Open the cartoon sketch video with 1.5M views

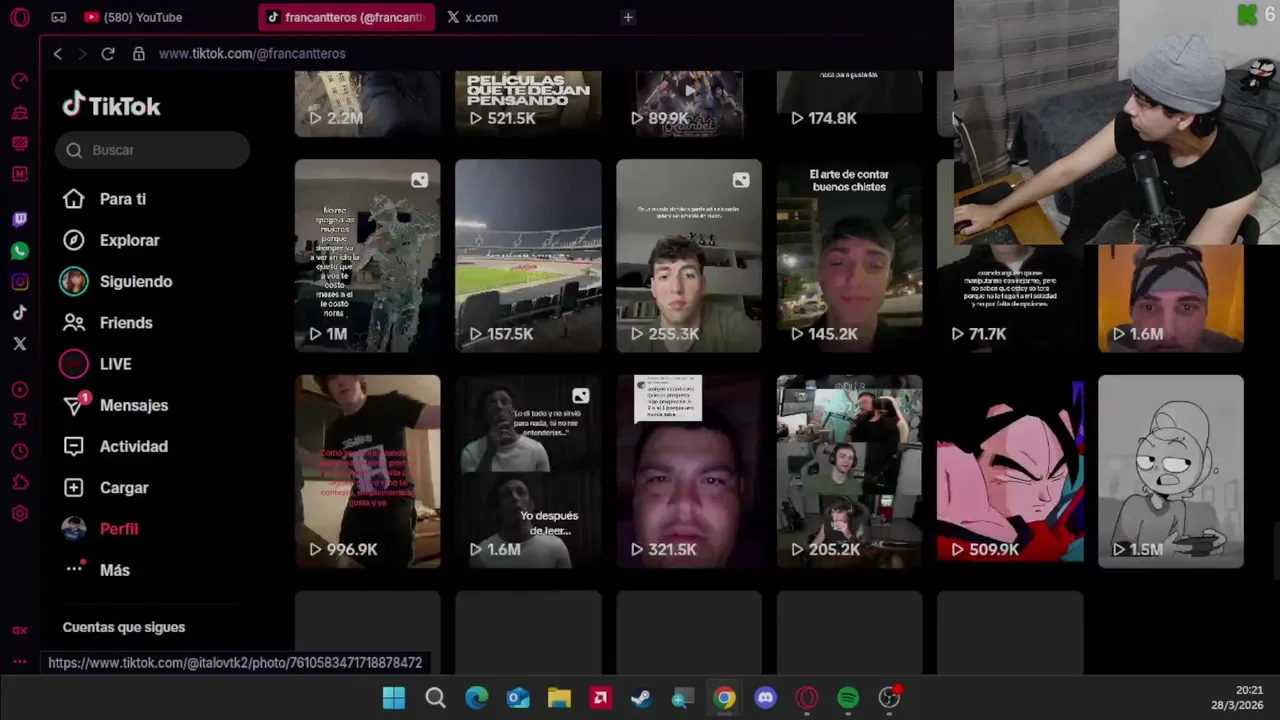[1171, 471]
